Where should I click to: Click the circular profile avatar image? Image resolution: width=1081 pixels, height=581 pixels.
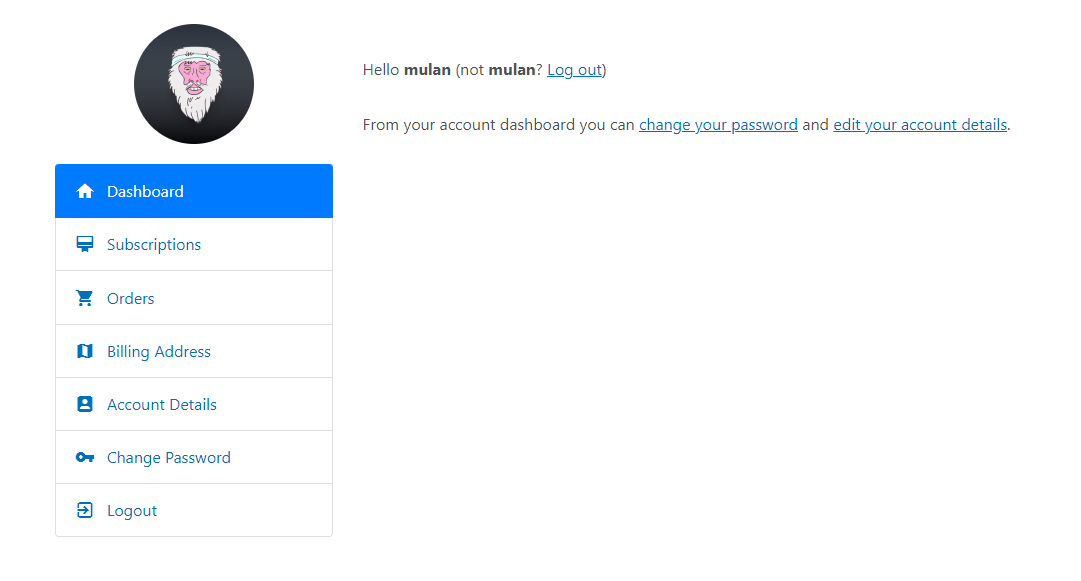click(x=194, y=84)
